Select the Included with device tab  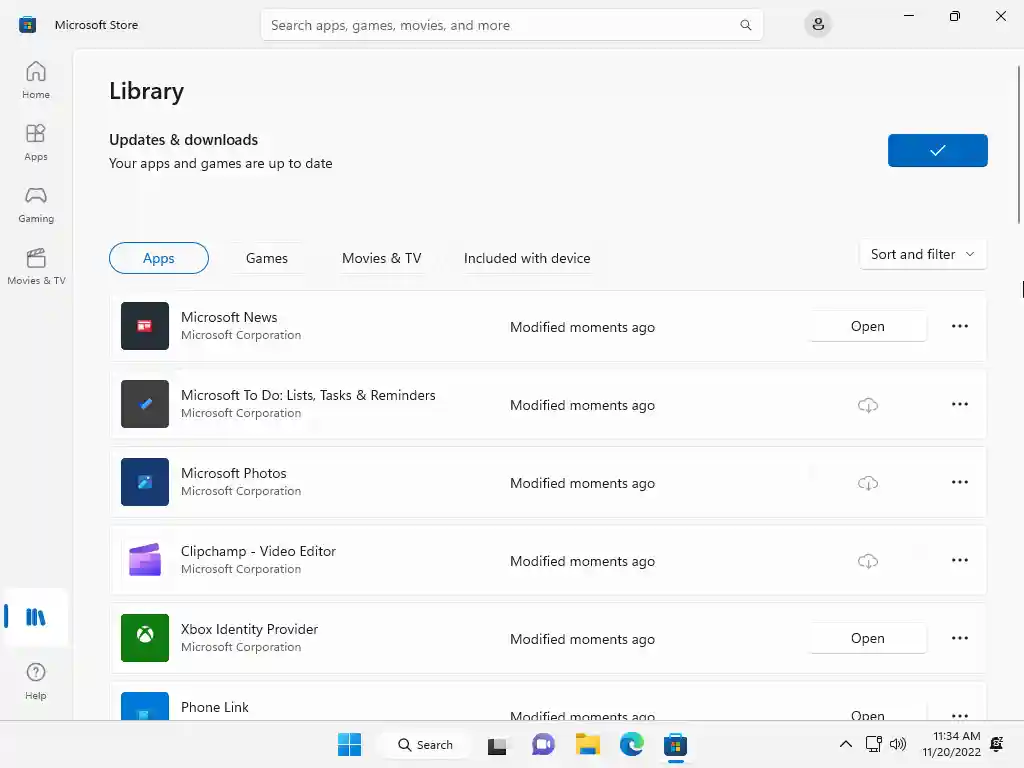coord(527,258)
